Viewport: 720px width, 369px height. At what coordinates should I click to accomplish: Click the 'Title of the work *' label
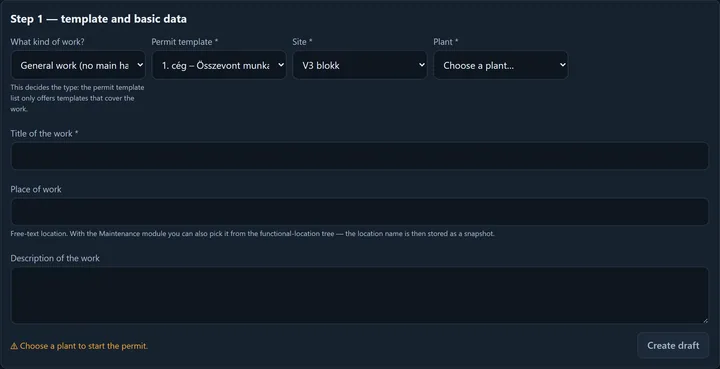point(44,134)
